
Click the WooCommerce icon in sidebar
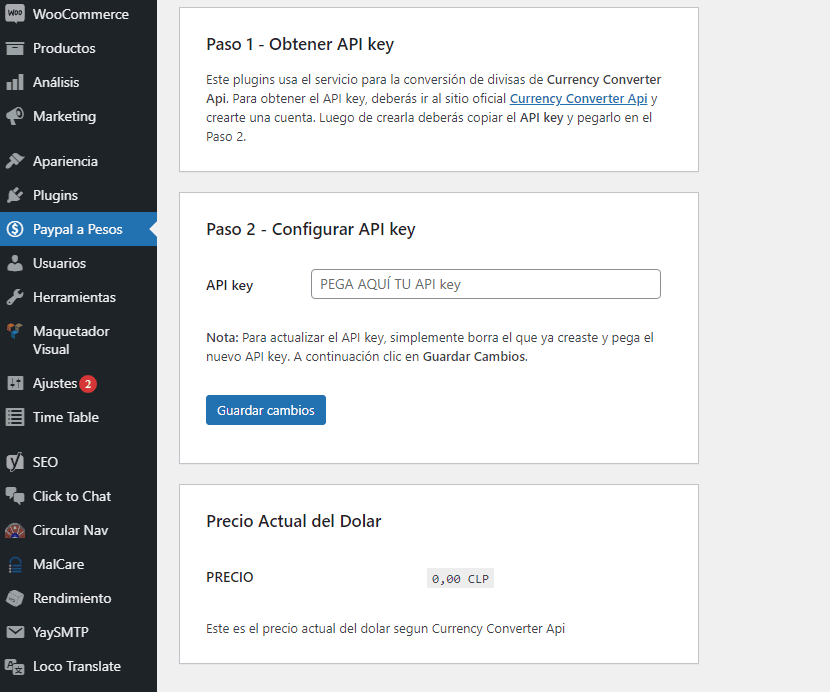(15, 14)
